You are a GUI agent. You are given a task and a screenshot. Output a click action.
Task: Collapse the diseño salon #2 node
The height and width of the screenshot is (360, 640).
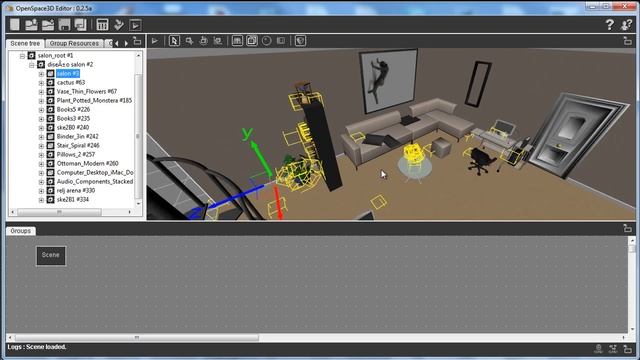pos(32,64)
